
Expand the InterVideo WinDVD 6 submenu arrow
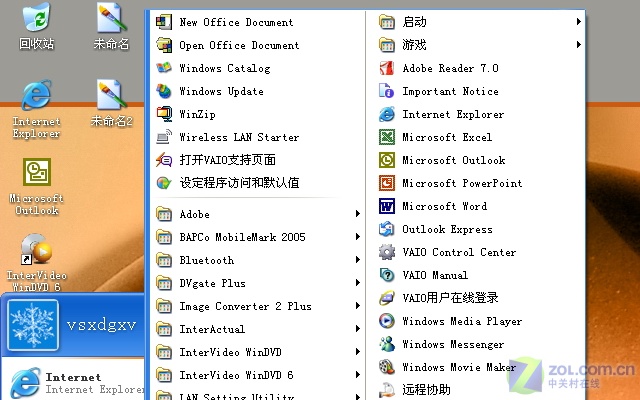(x=358, y=375)
